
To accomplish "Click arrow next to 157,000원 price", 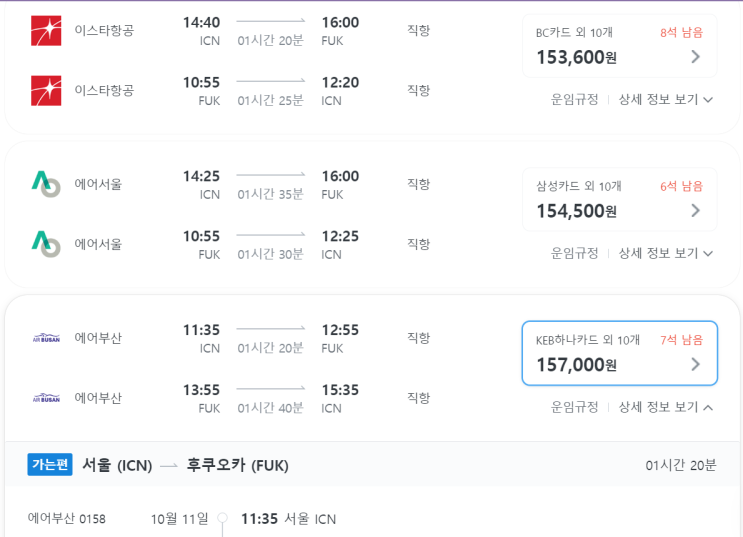I will 696,365.
